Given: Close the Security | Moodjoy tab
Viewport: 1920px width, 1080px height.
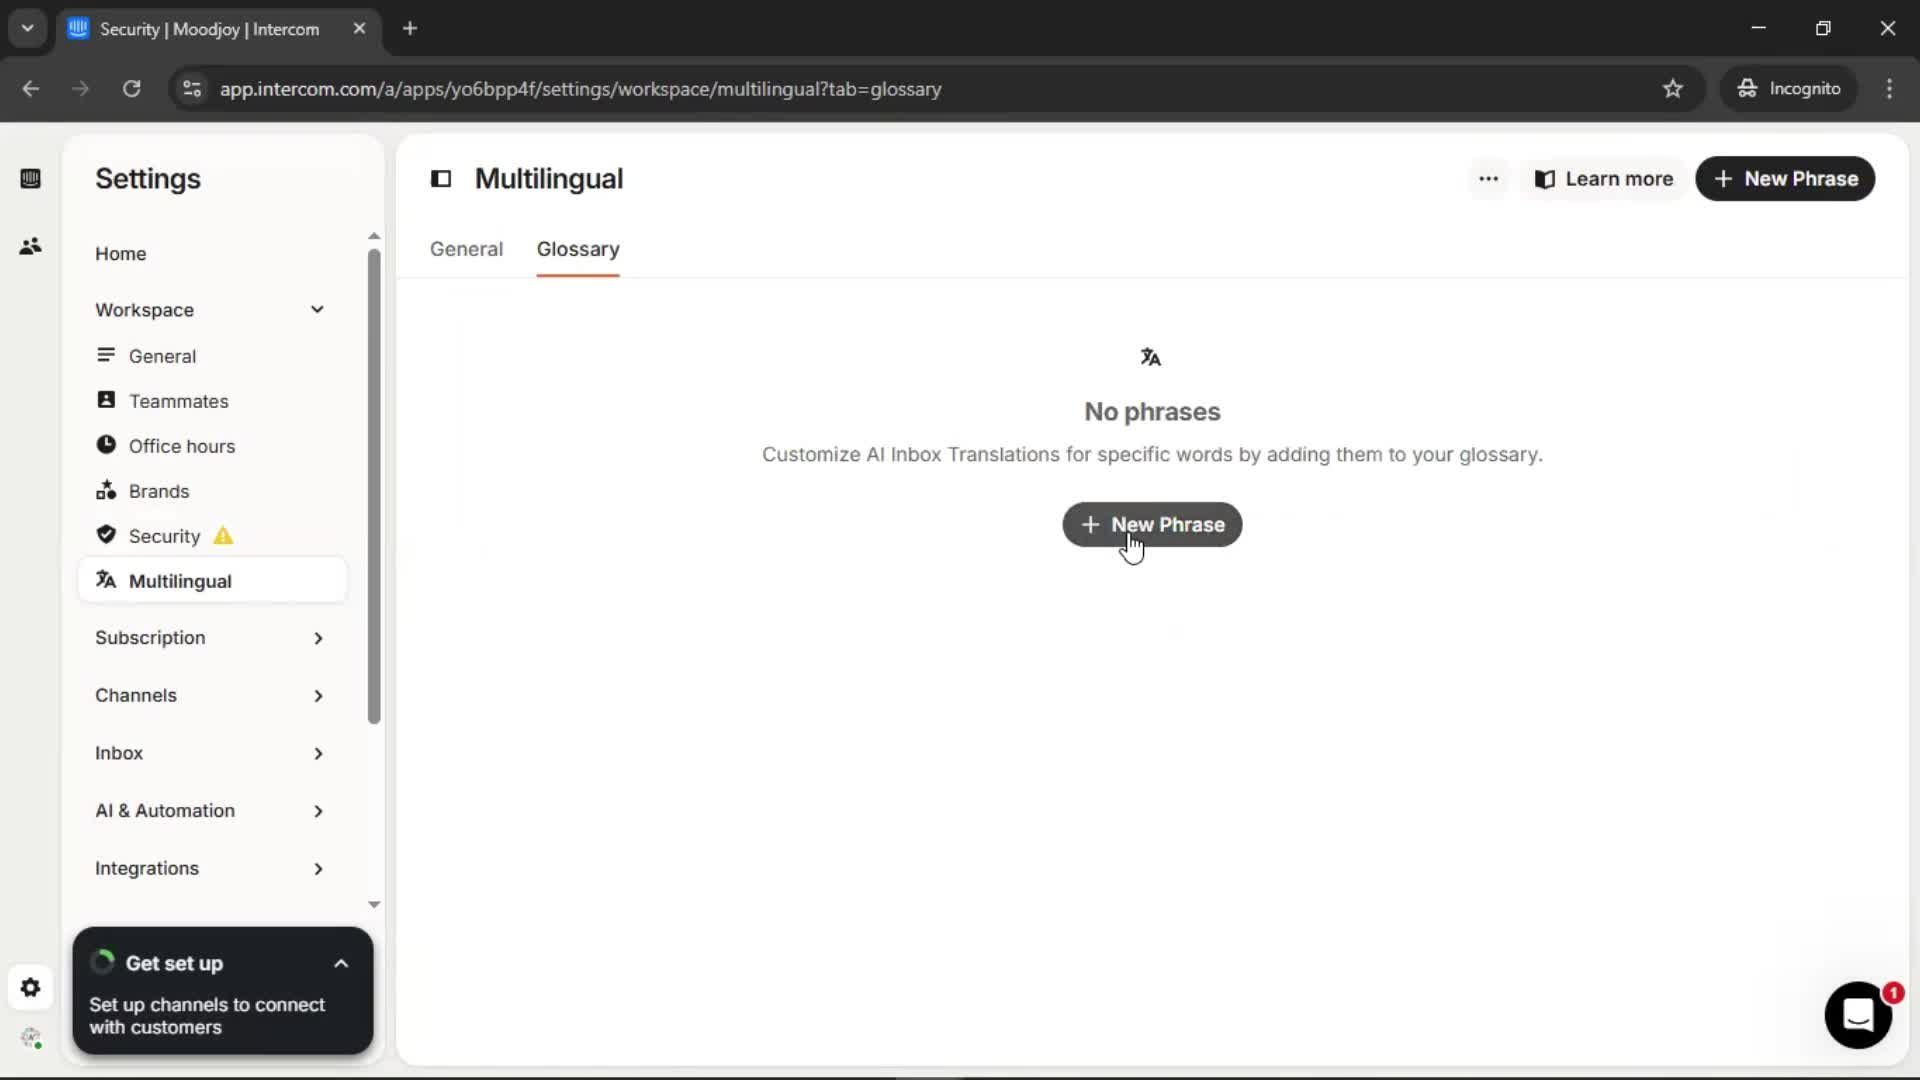Looking at the screenshot, I should point(359,29).
